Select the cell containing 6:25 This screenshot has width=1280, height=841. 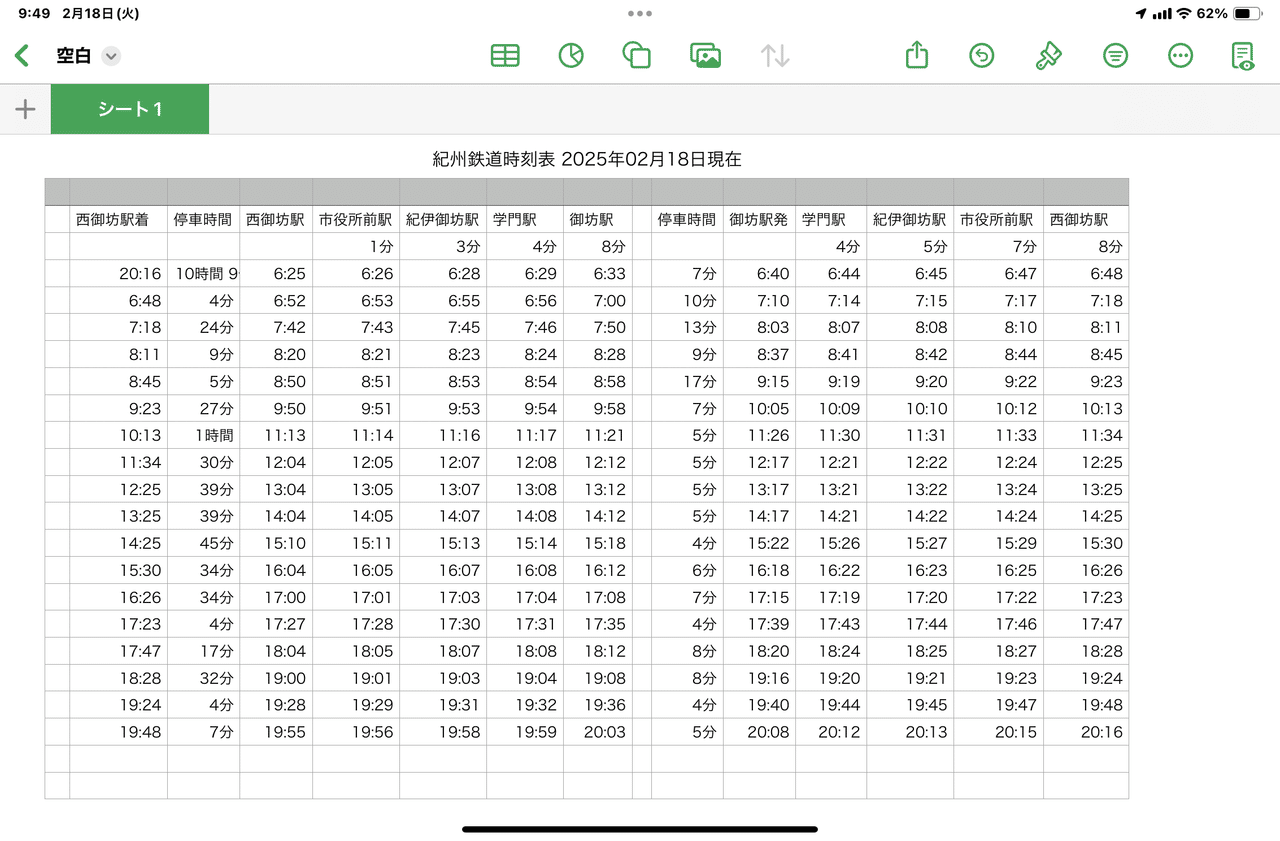coord(276,274)
